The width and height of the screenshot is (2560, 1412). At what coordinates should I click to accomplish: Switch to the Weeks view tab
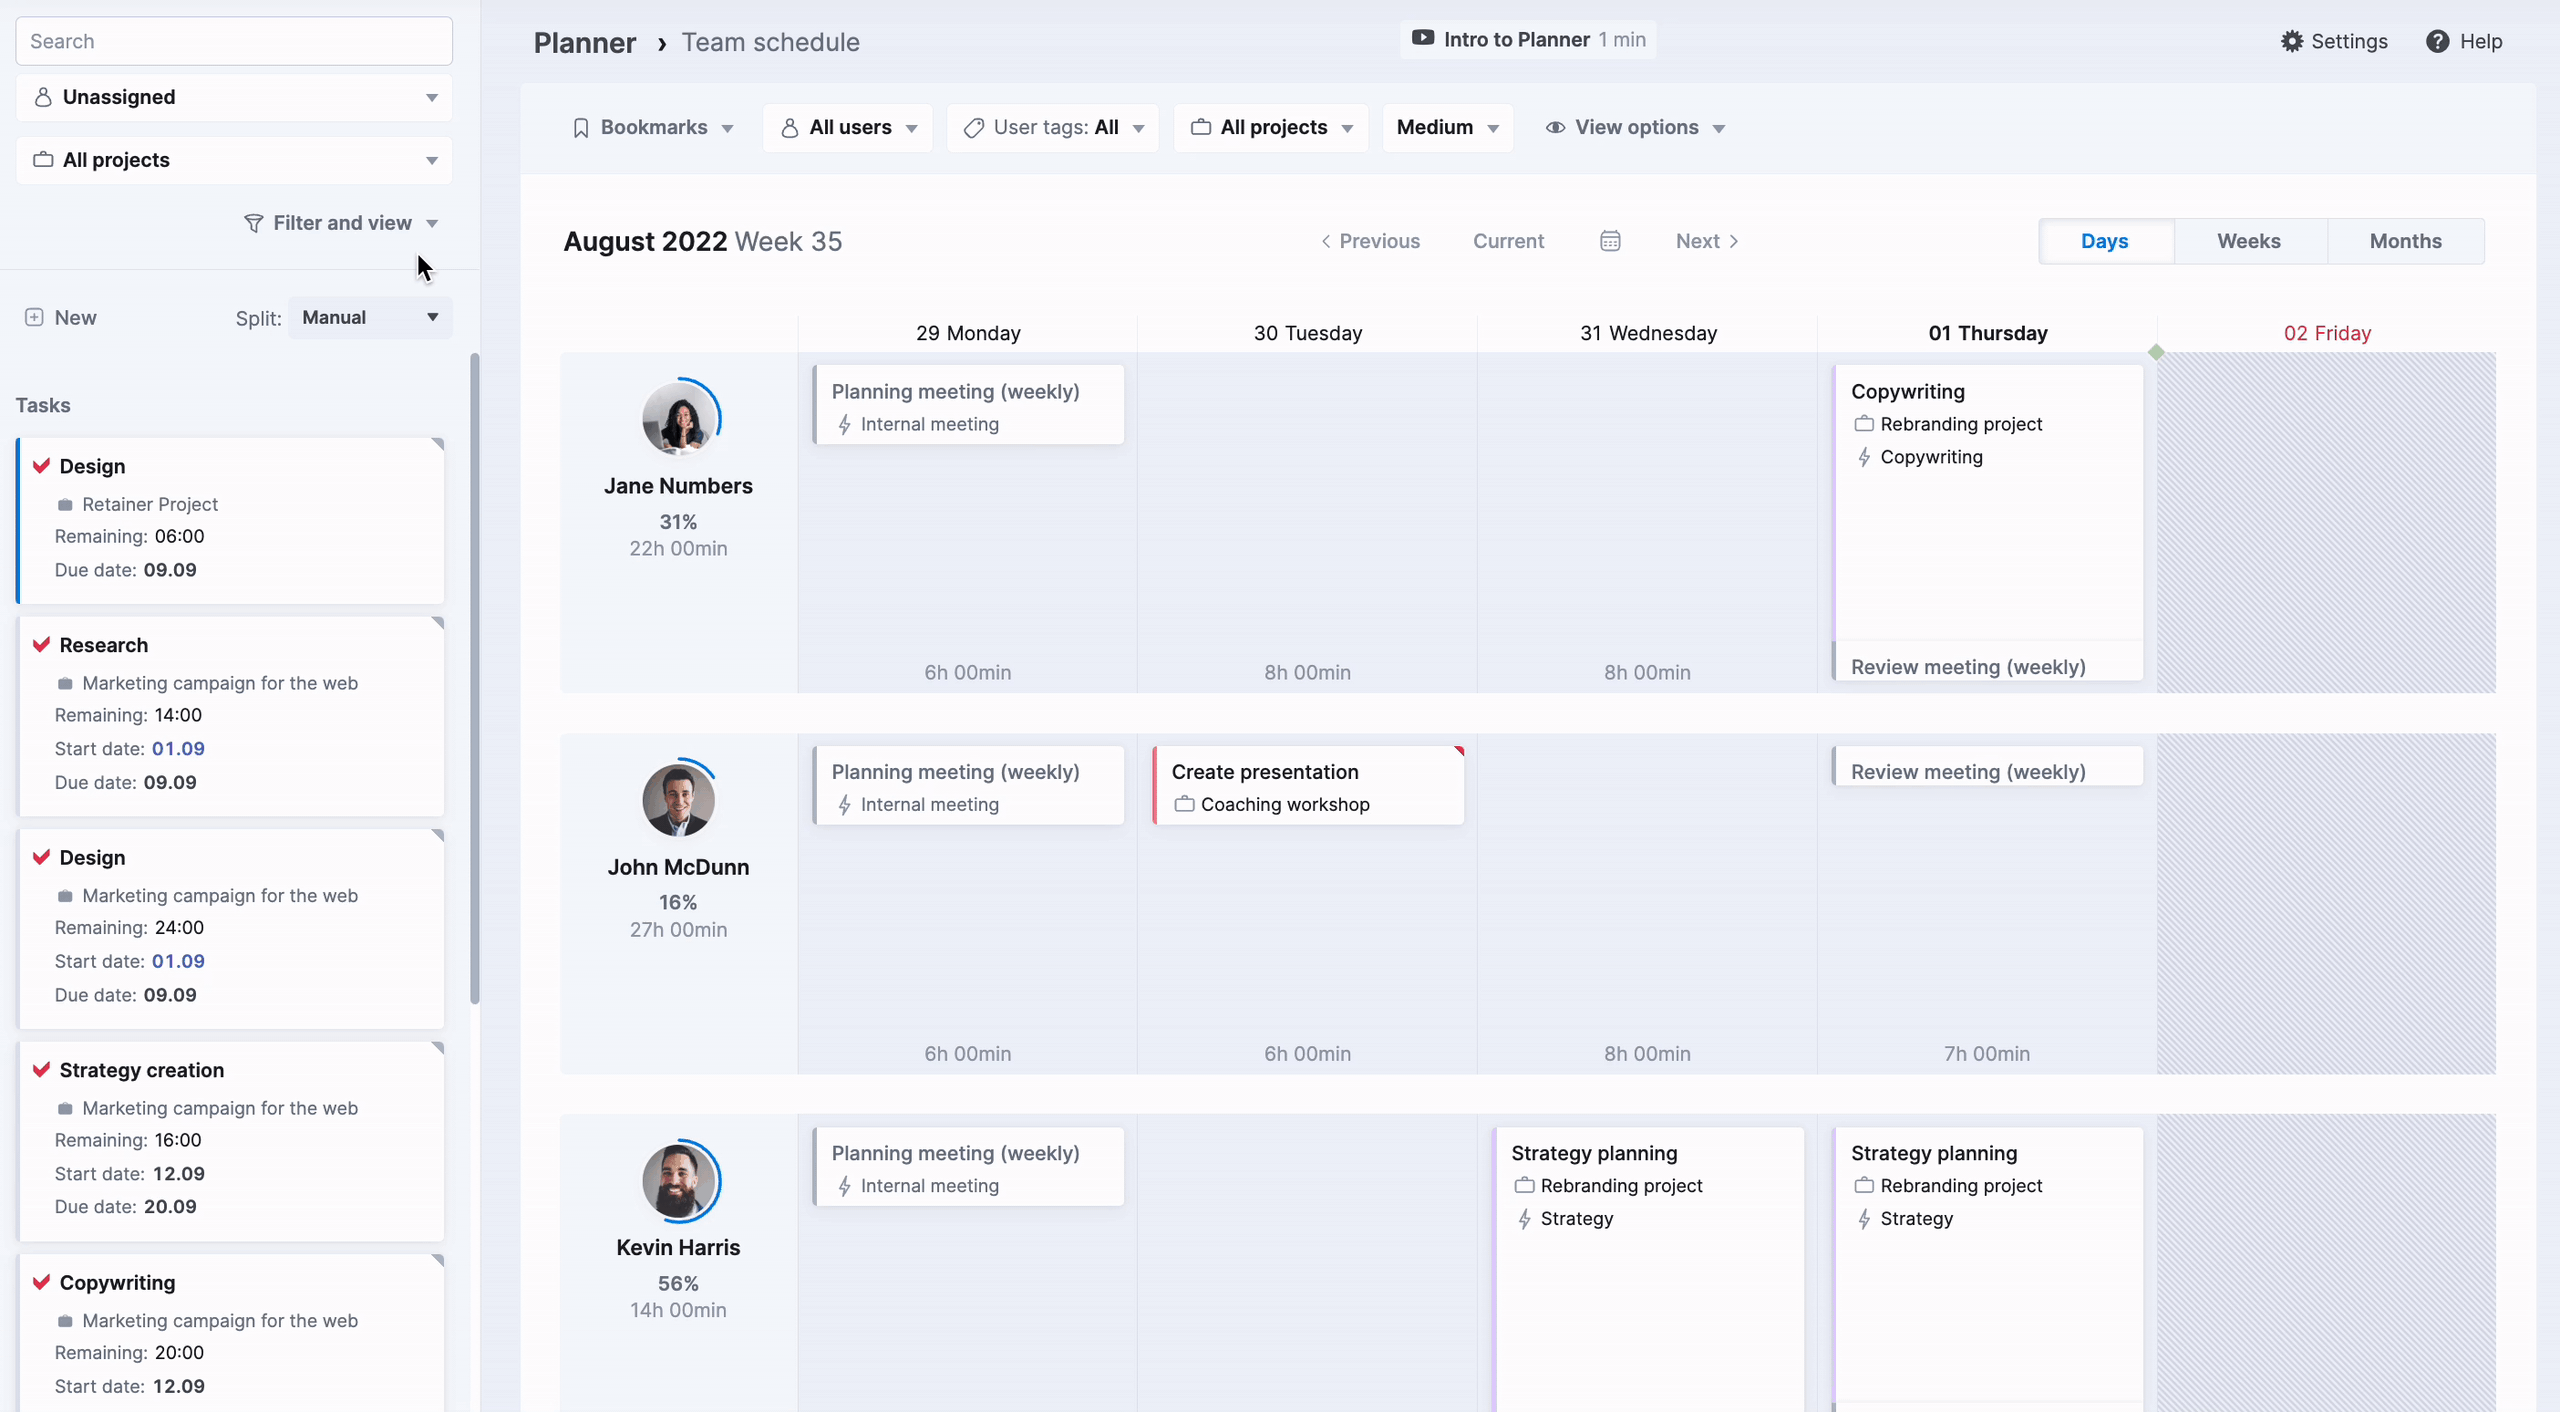2248,241
